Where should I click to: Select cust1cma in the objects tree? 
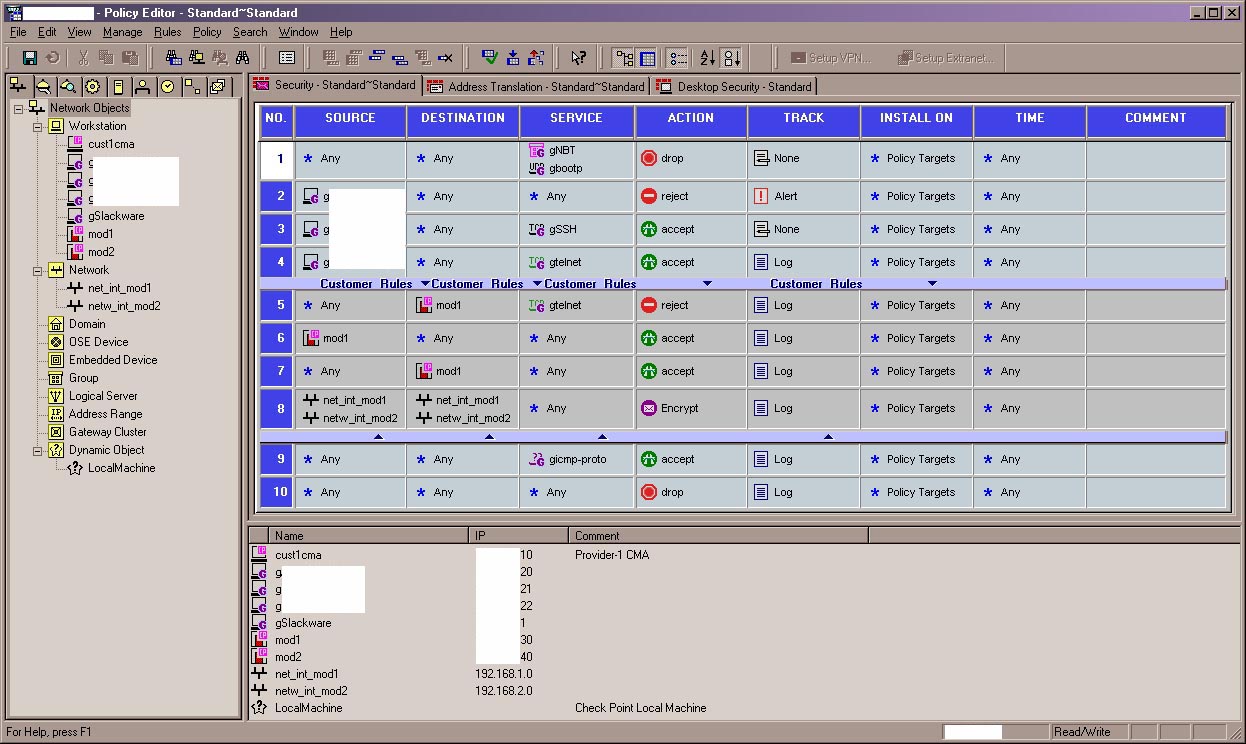(111, 144)
